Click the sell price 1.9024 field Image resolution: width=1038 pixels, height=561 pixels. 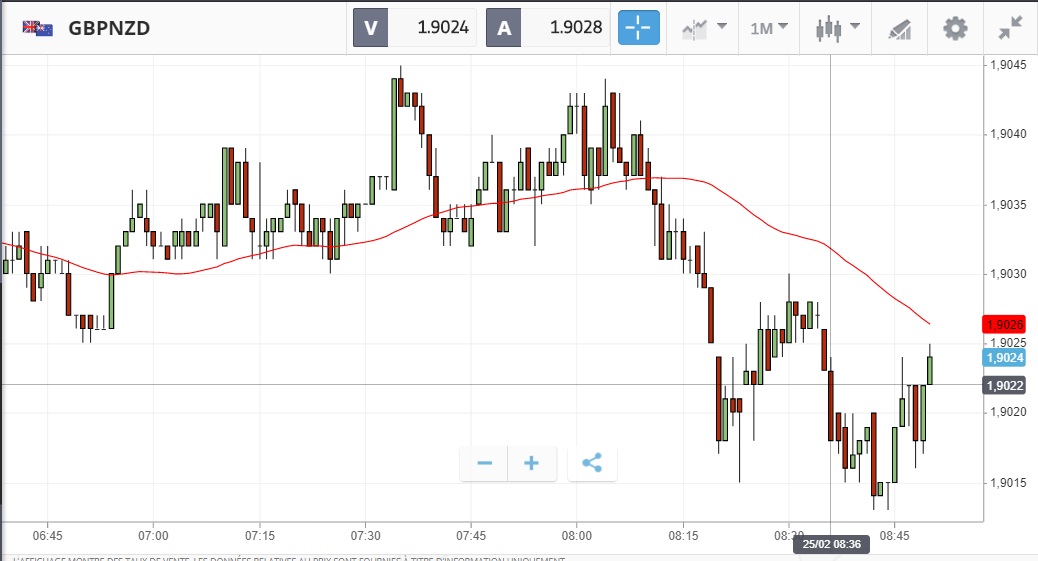click(431, 28)
